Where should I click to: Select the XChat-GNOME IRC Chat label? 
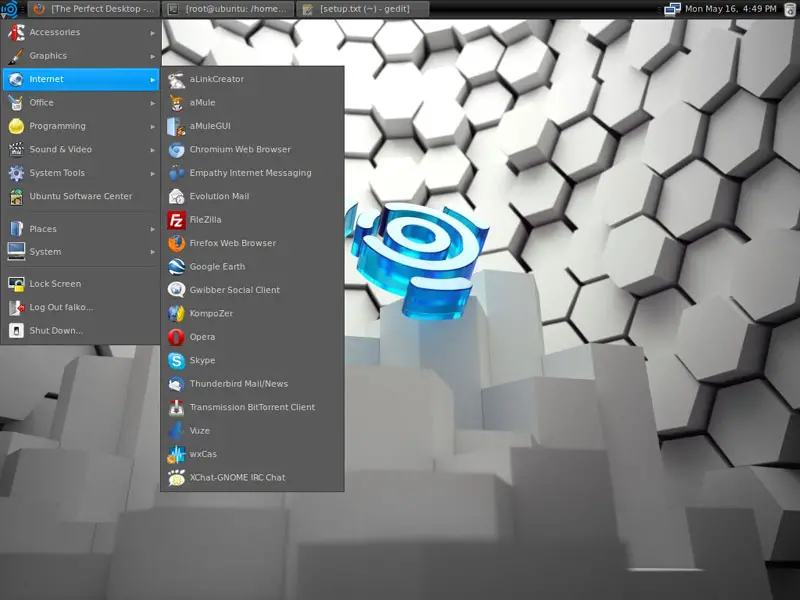237,478
